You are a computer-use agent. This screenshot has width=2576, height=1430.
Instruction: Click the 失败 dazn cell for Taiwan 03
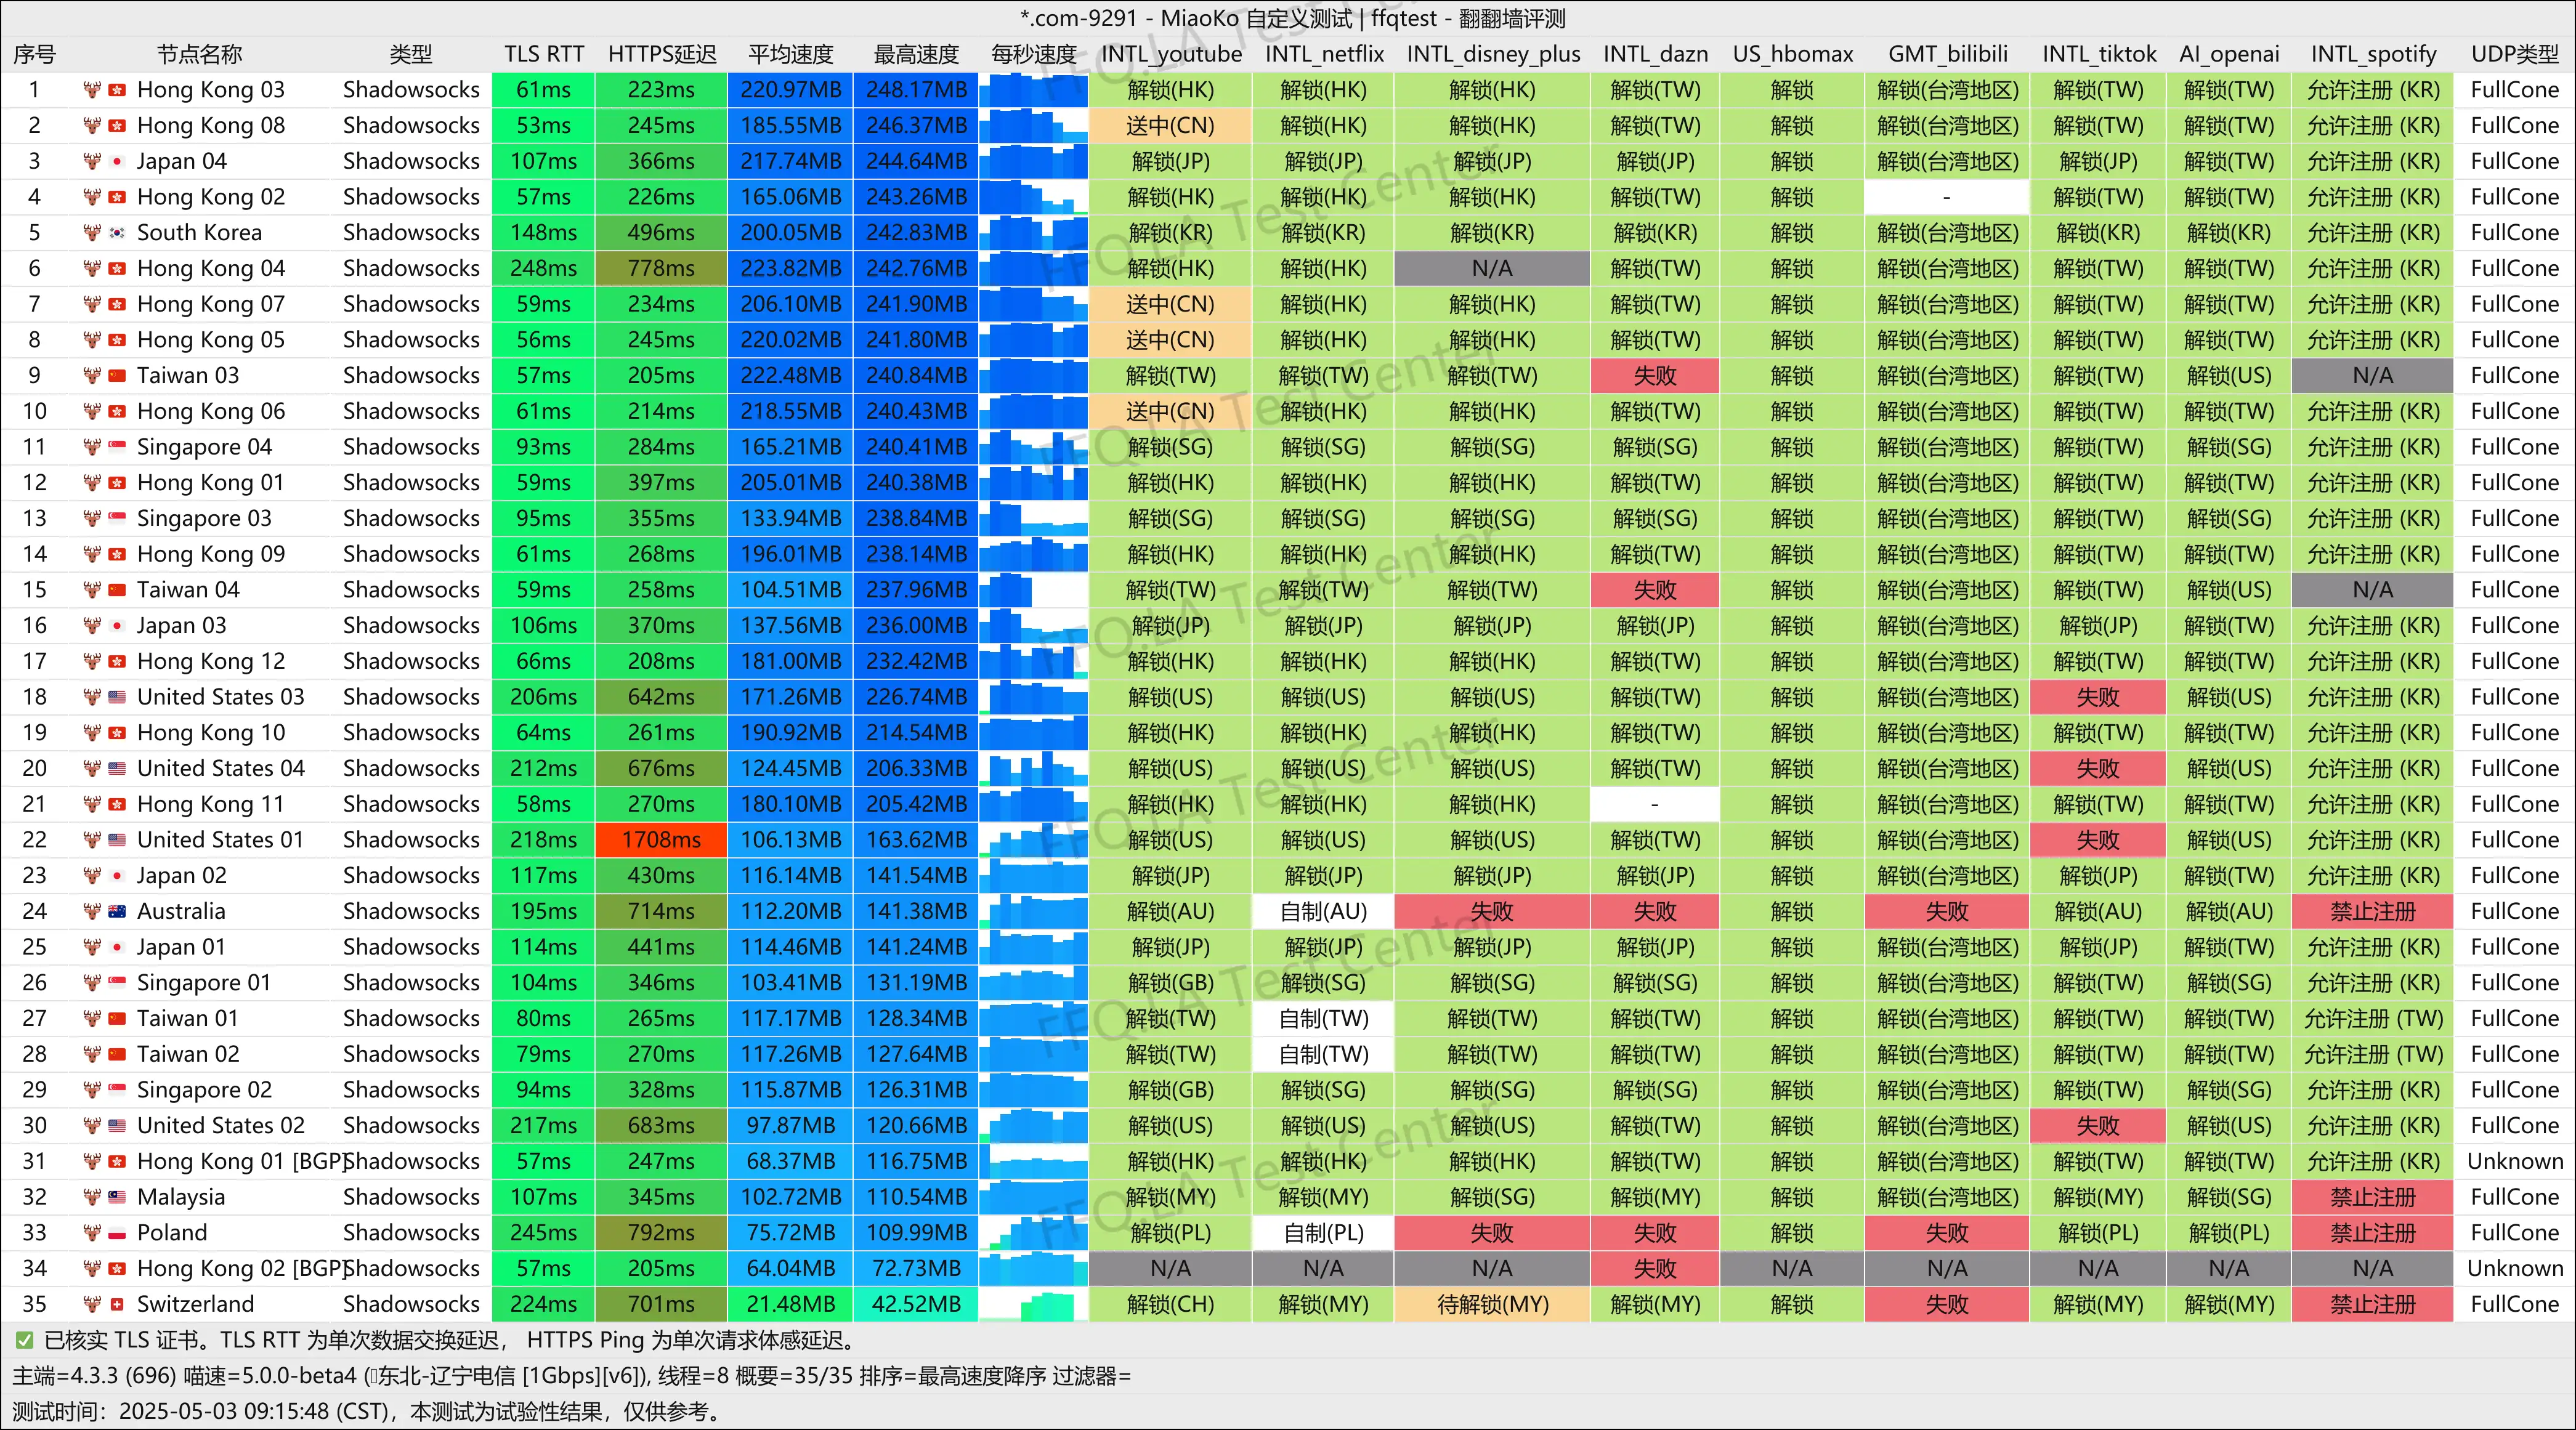point(1655,376)
